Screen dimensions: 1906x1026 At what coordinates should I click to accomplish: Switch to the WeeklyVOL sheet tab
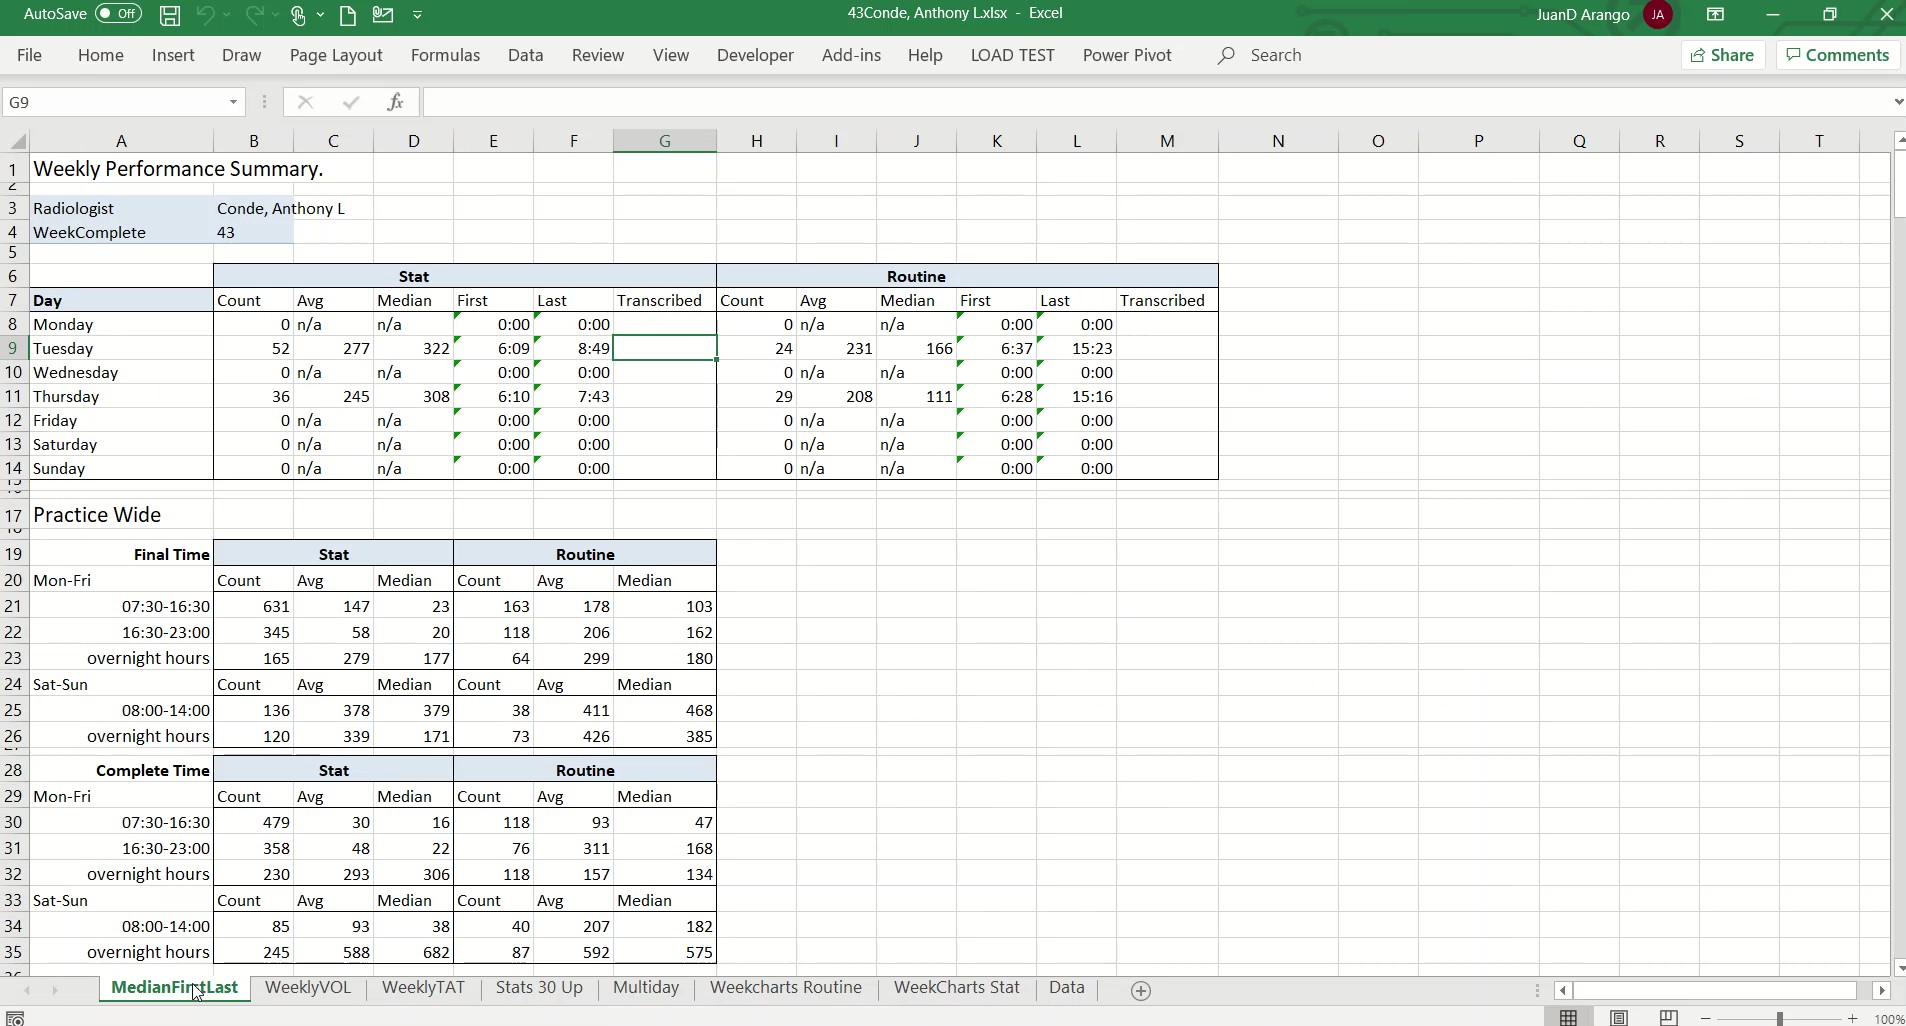(x=308, y=988)
